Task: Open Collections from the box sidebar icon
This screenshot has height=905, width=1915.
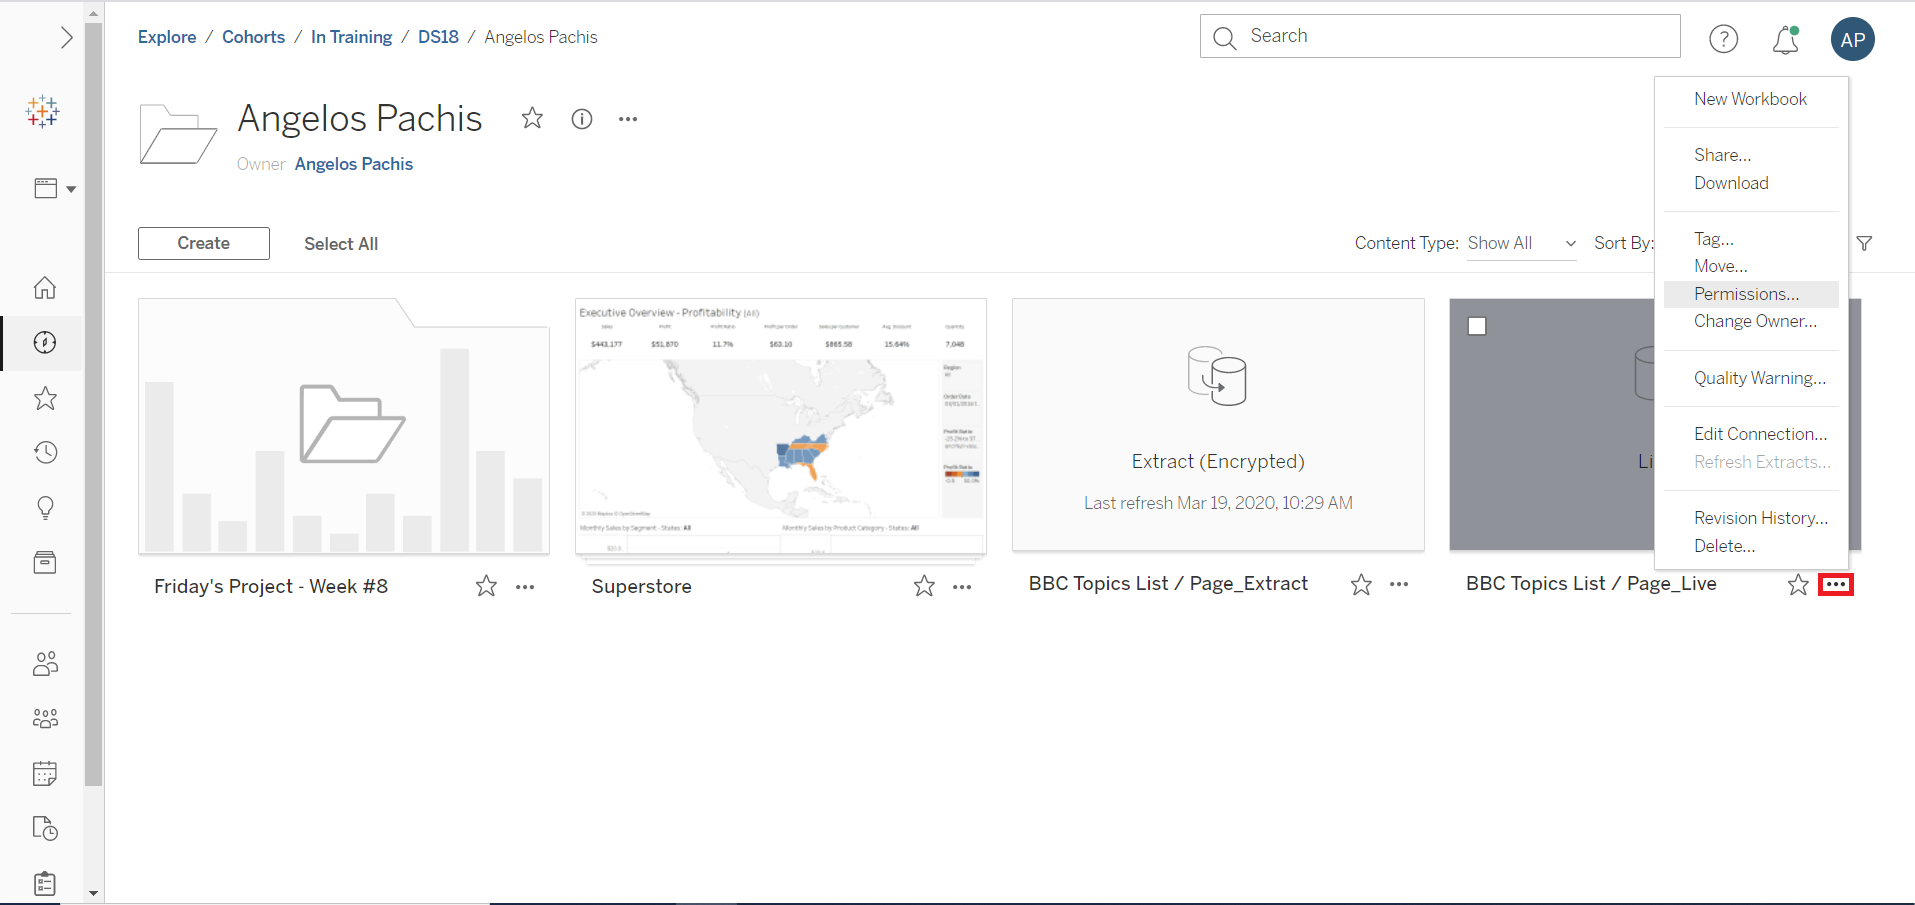Action: [x=44, y=562]
